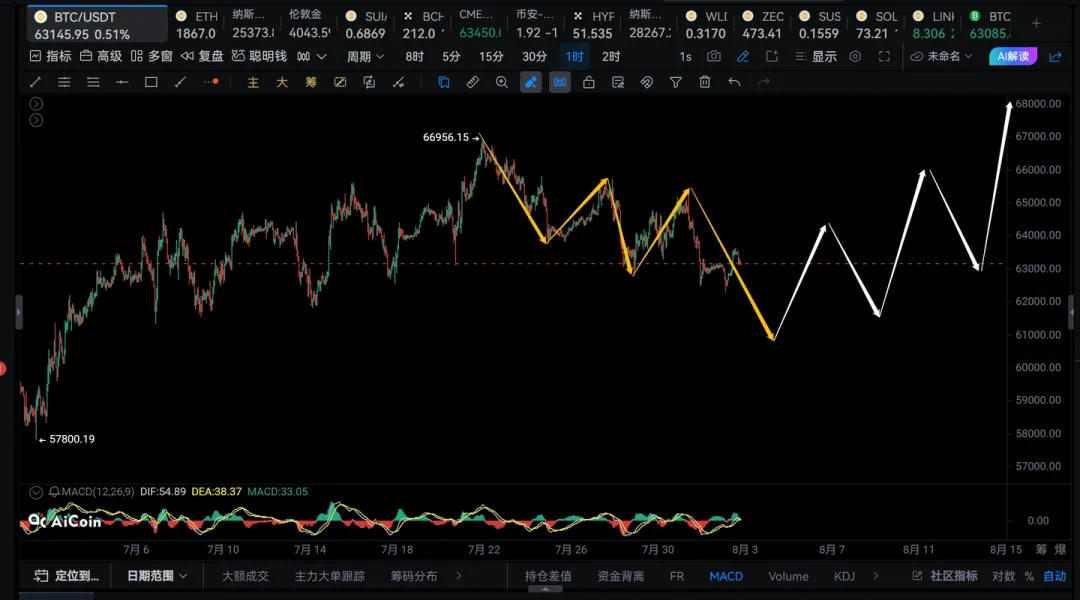Collapse the MACD indicator panel chevron
The width and height of the screenshot is (1080, 600).
click(x=36, y=492)
